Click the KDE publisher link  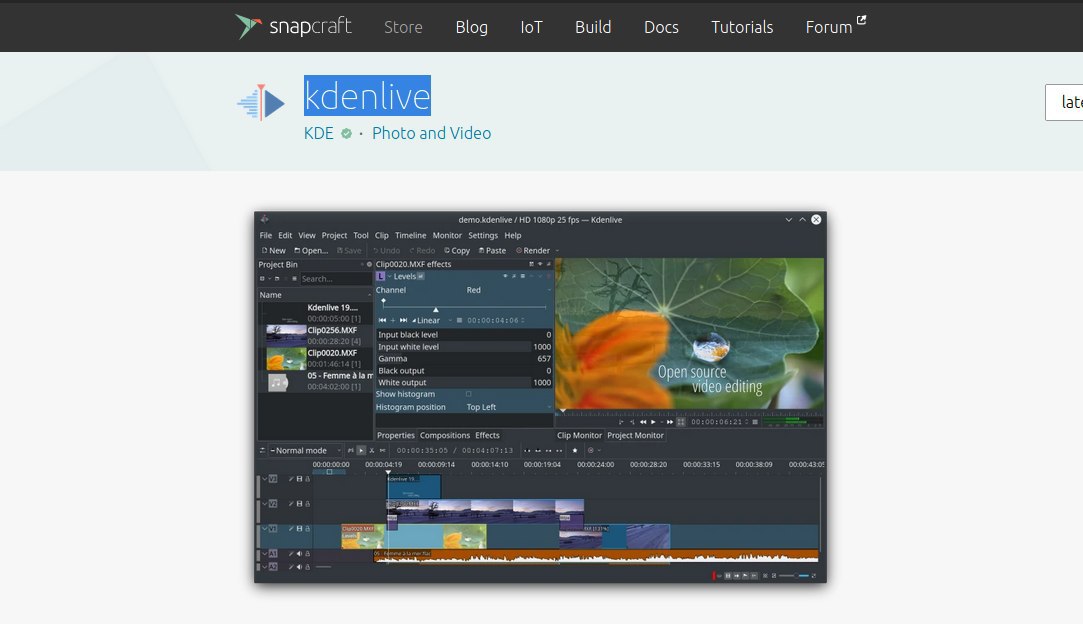[x=318, y=133]
